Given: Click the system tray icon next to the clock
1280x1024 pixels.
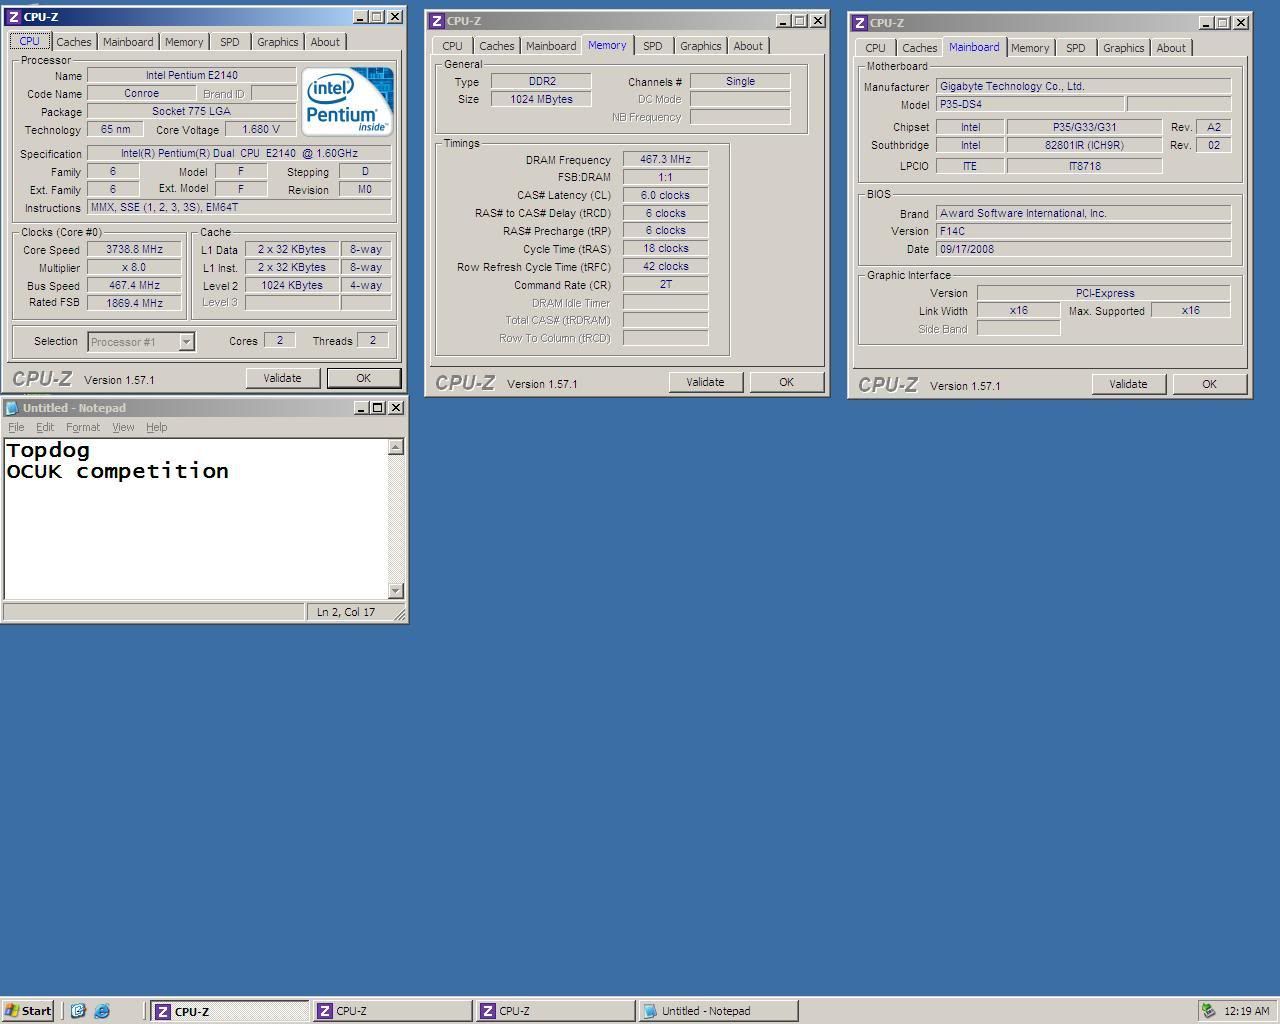Looking at the screenshot, I should pyautogui.click(x=1209, y=1011).
